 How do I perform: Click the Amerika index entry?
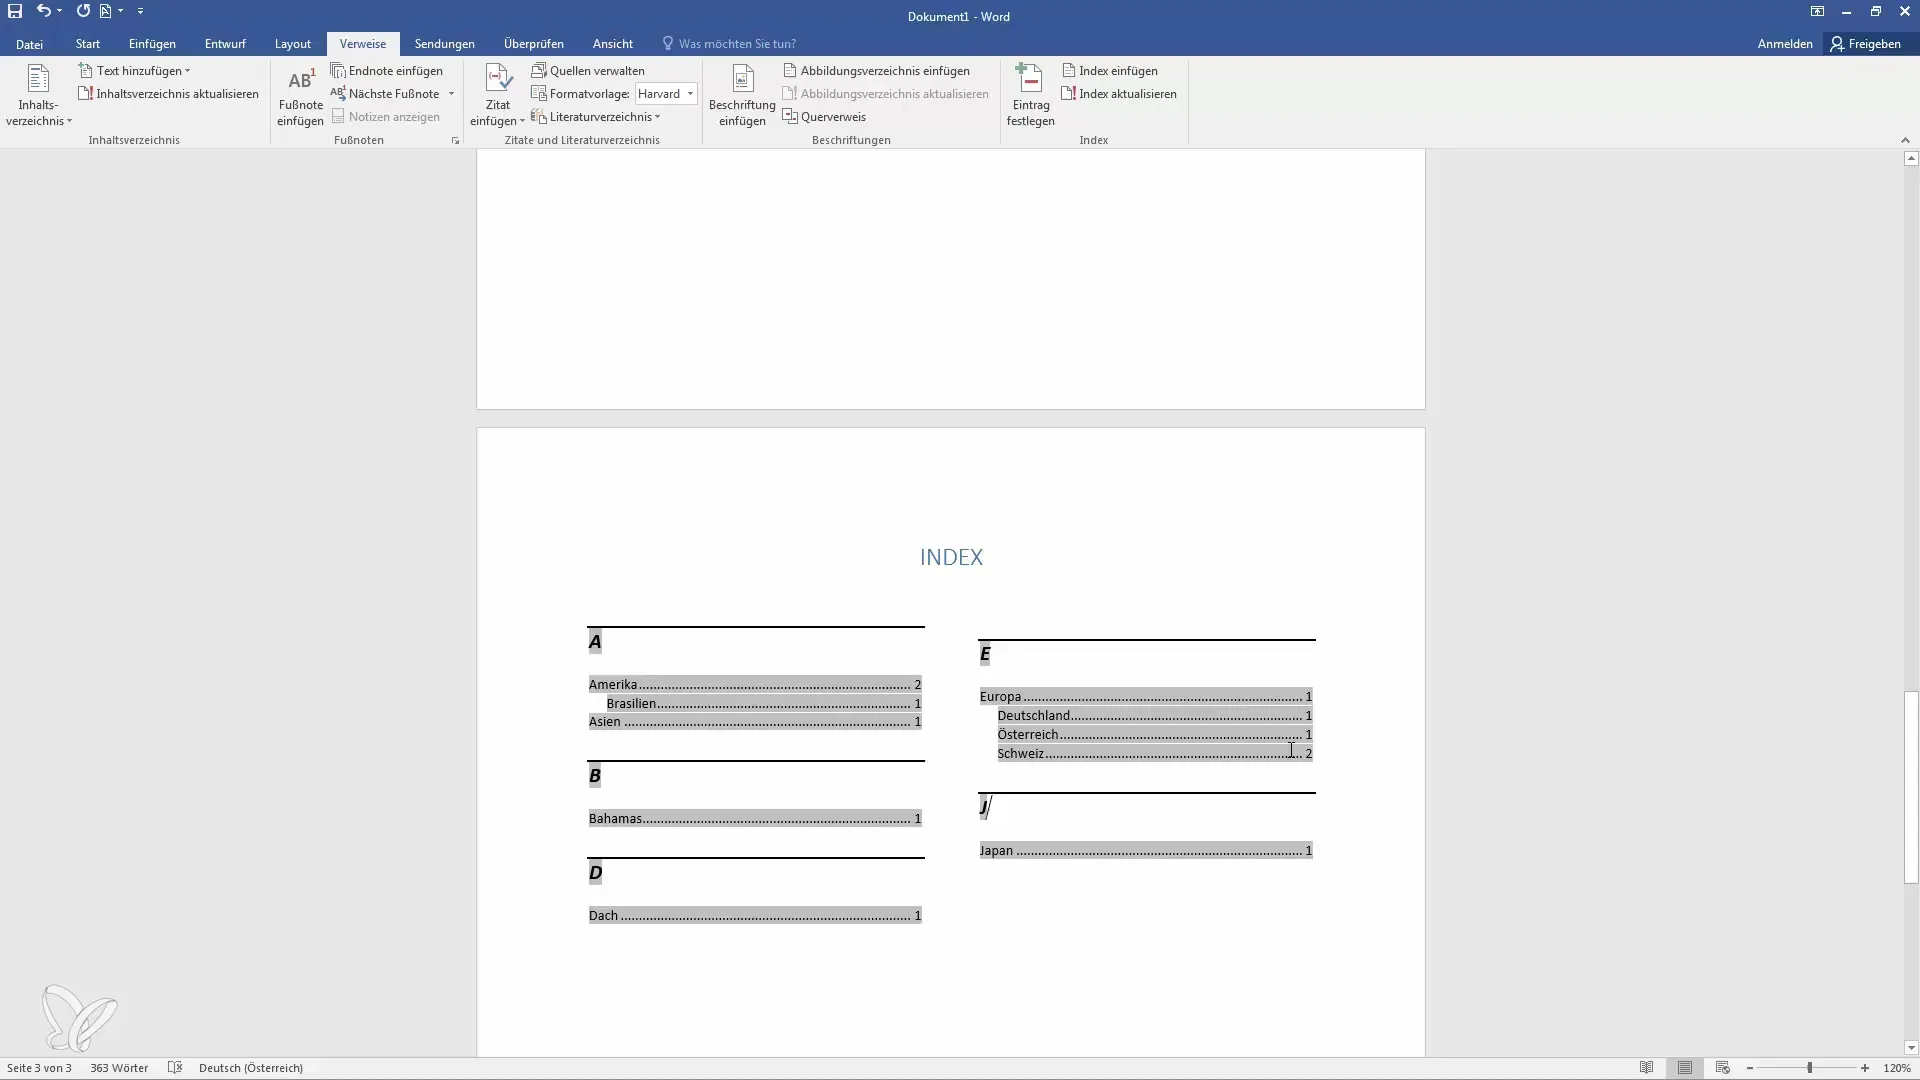[755, 685]
